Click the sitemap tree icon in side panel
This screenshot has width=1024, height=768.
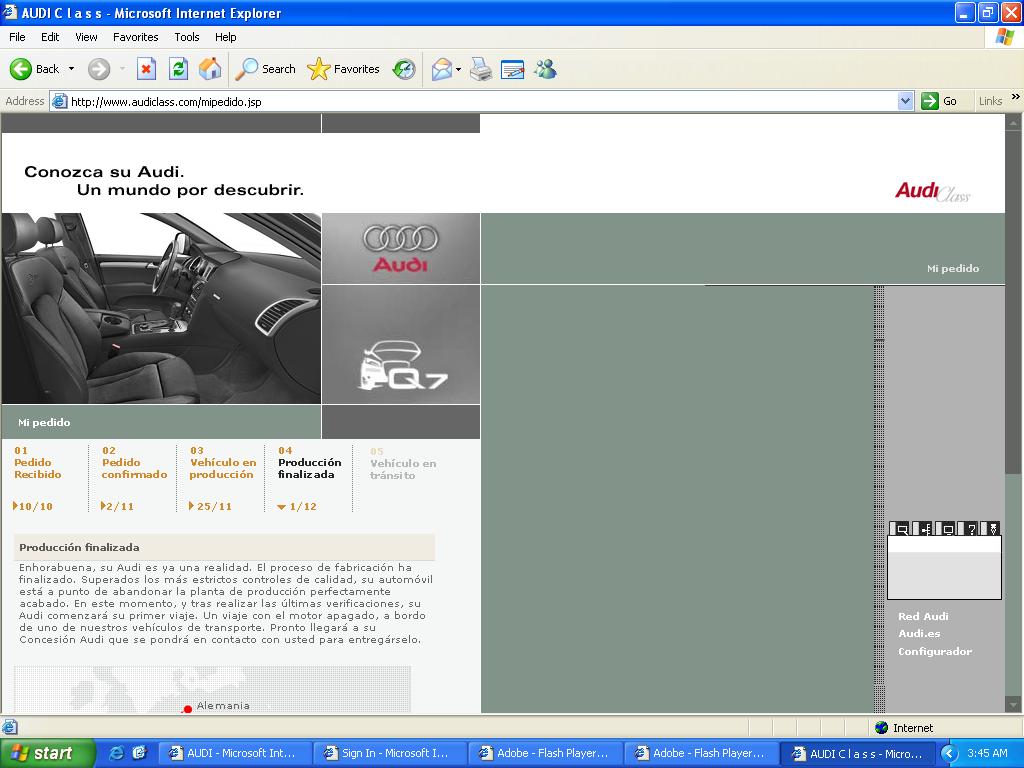pyautogui.click(x=923, y=528)
